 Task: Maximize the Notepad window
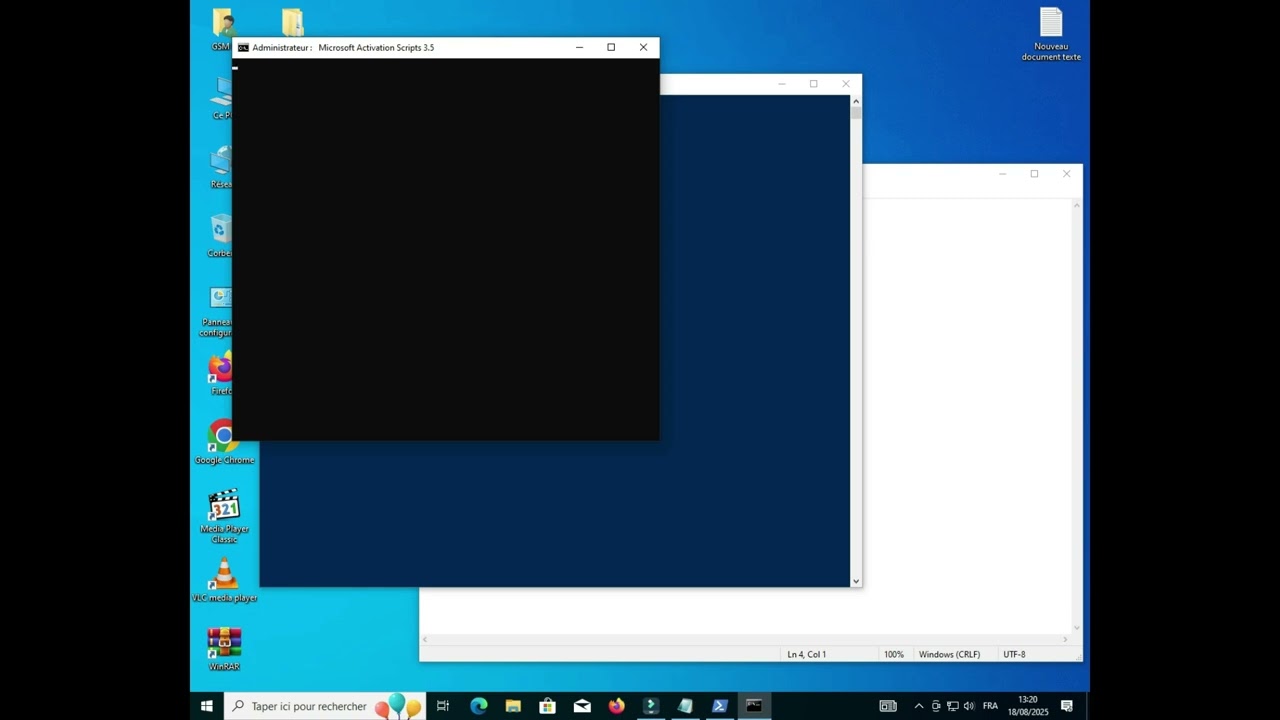(x=1034, y=174)
